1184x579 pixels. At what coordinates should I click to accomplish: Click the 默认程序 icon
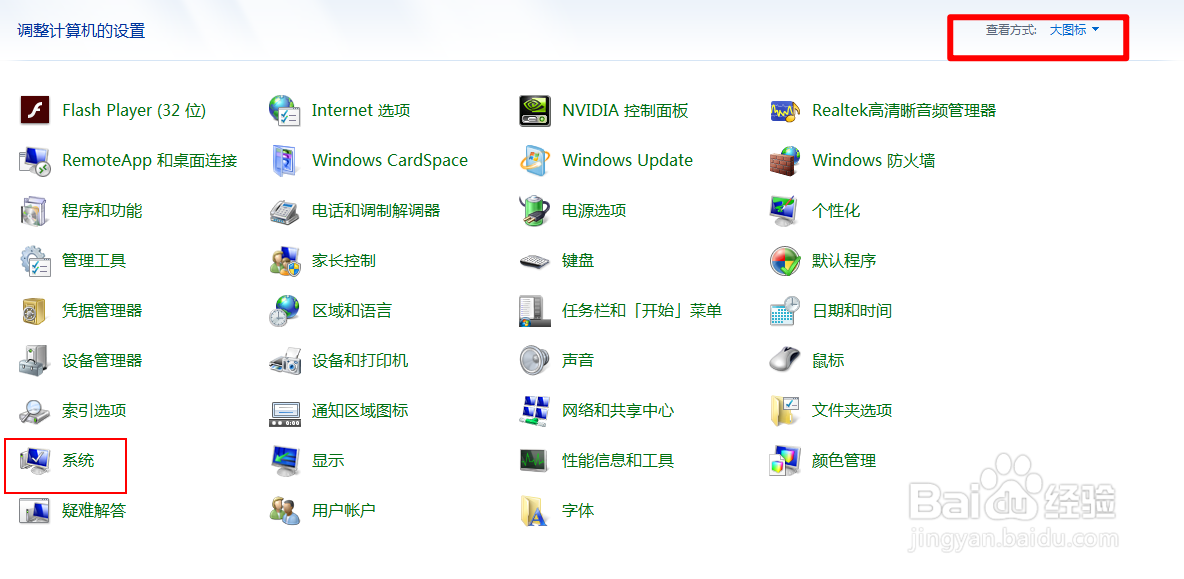(x=785, y=260)
